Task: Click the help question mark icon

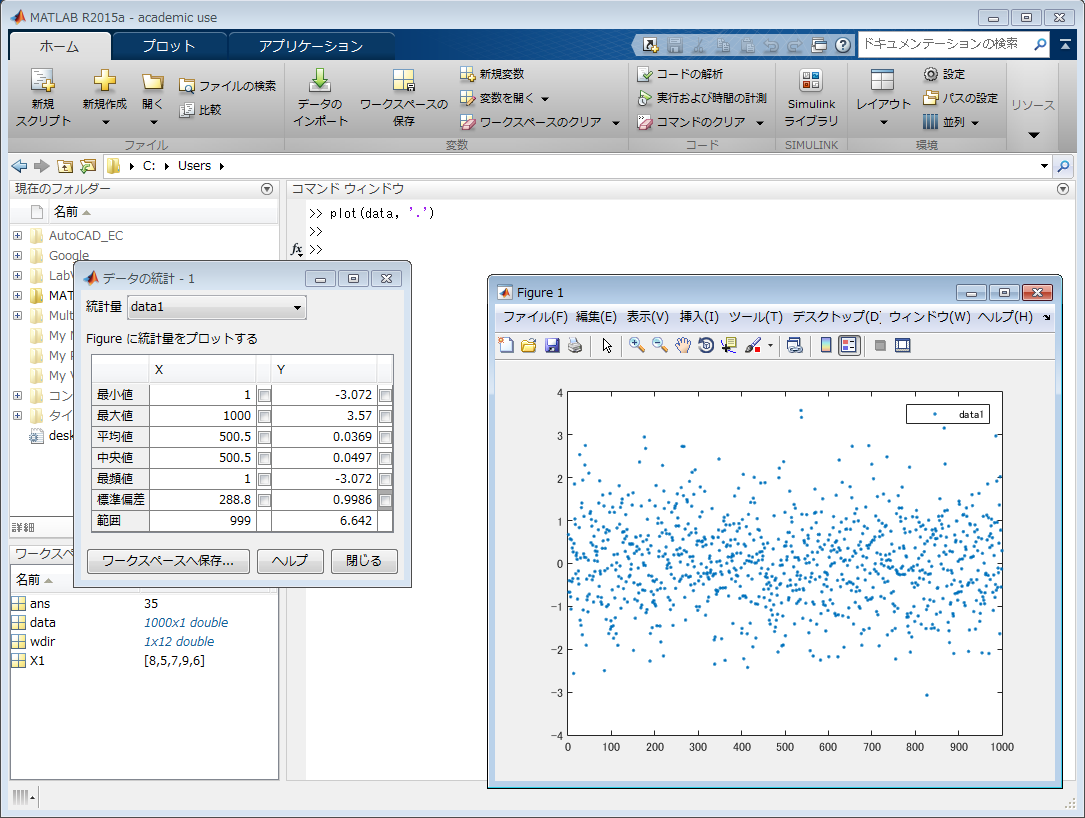Action: click(843, 45)
